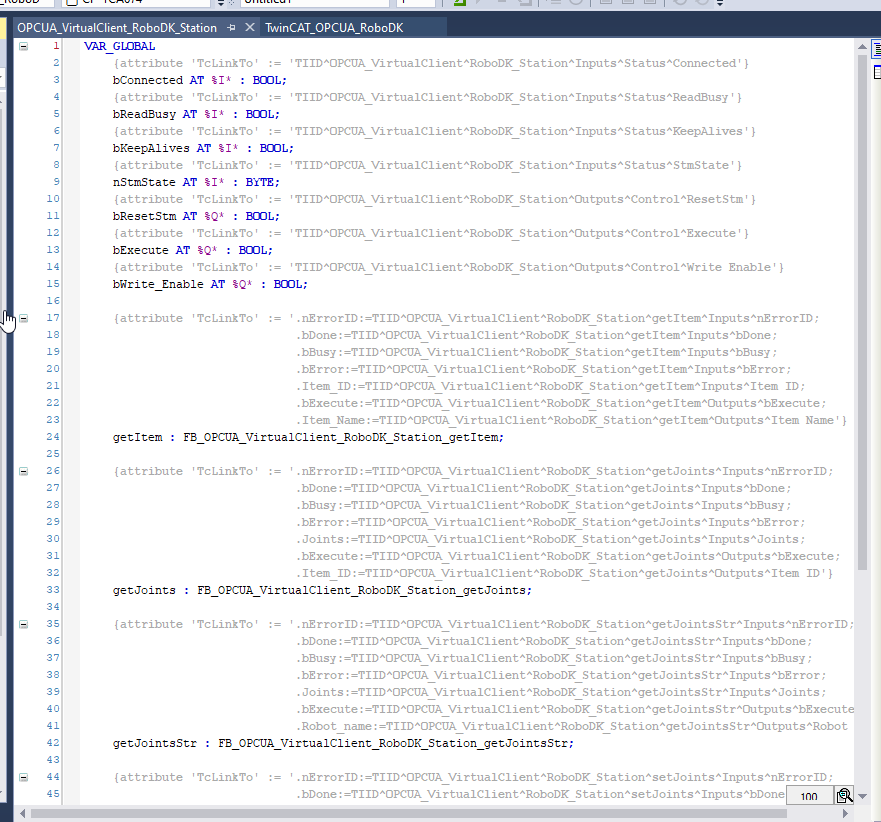Screen dimensions: 881x822
Task: Switch to tabular declaration view icon
Action: (x=877, y=72)
